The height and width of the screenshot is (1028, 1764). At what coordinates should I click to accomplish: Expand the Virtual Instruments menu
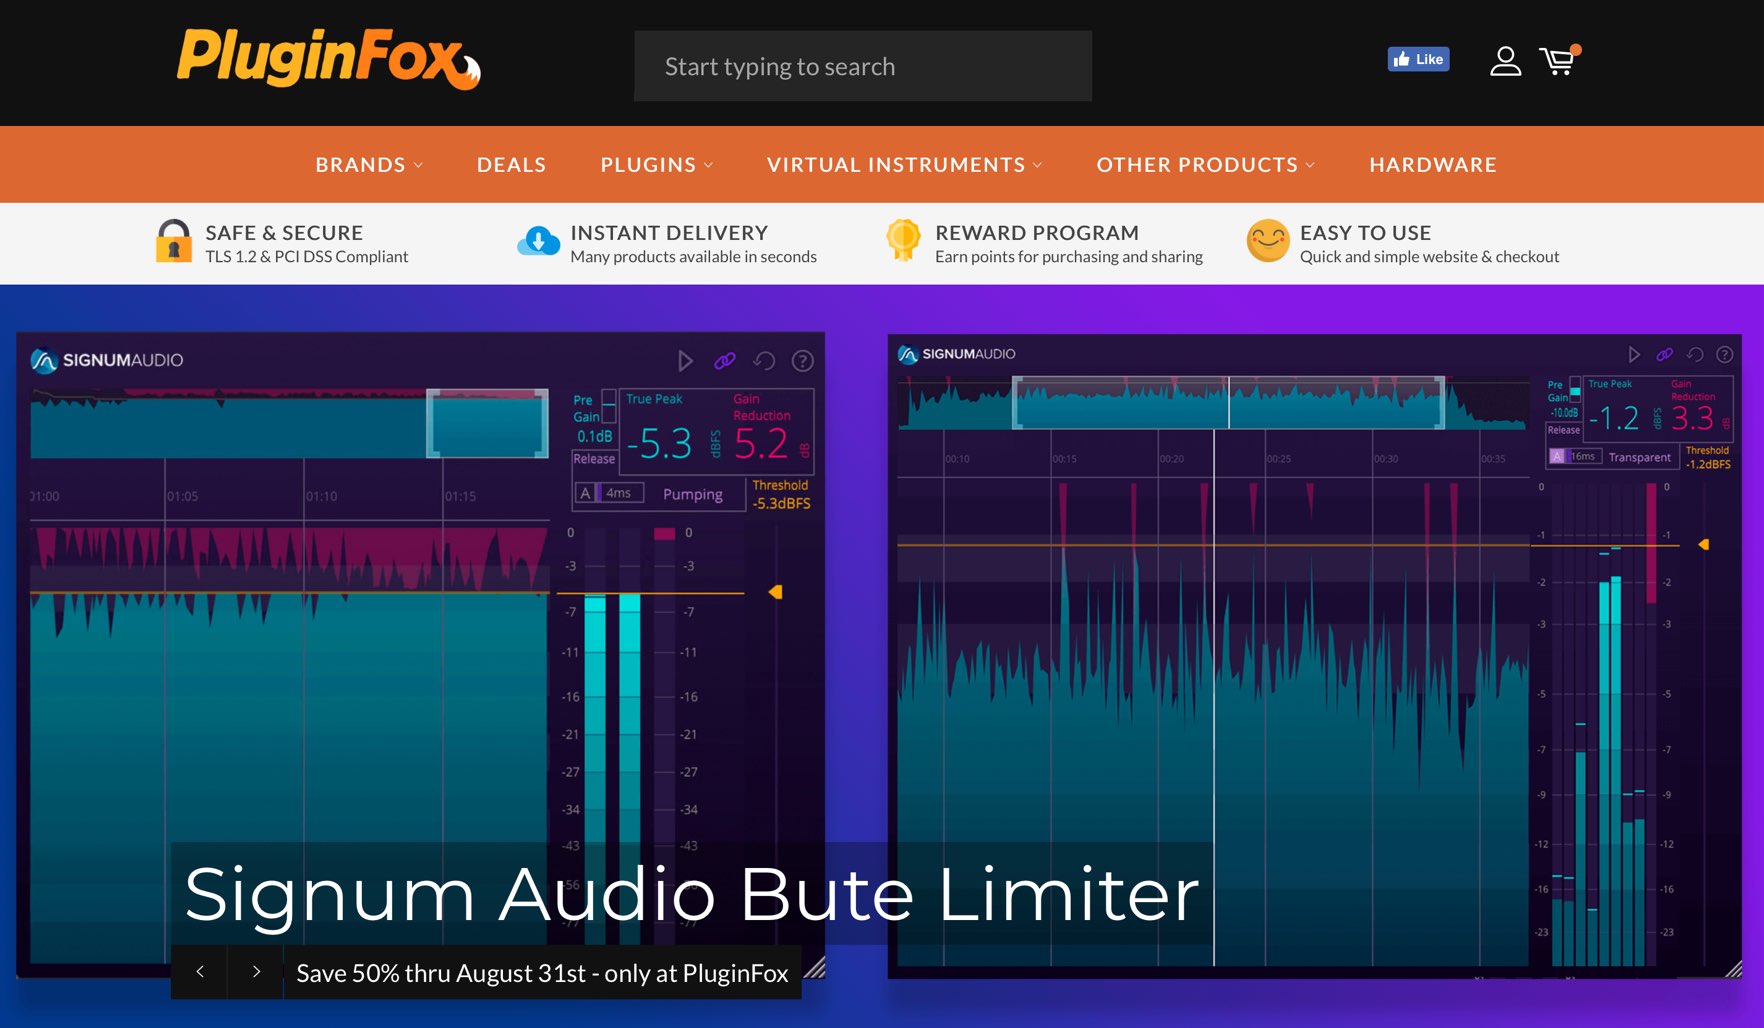point(904,165)
